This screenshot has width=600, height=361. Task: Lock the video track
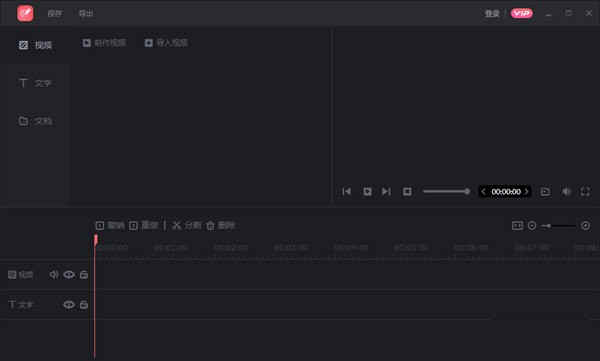point(84,274)
